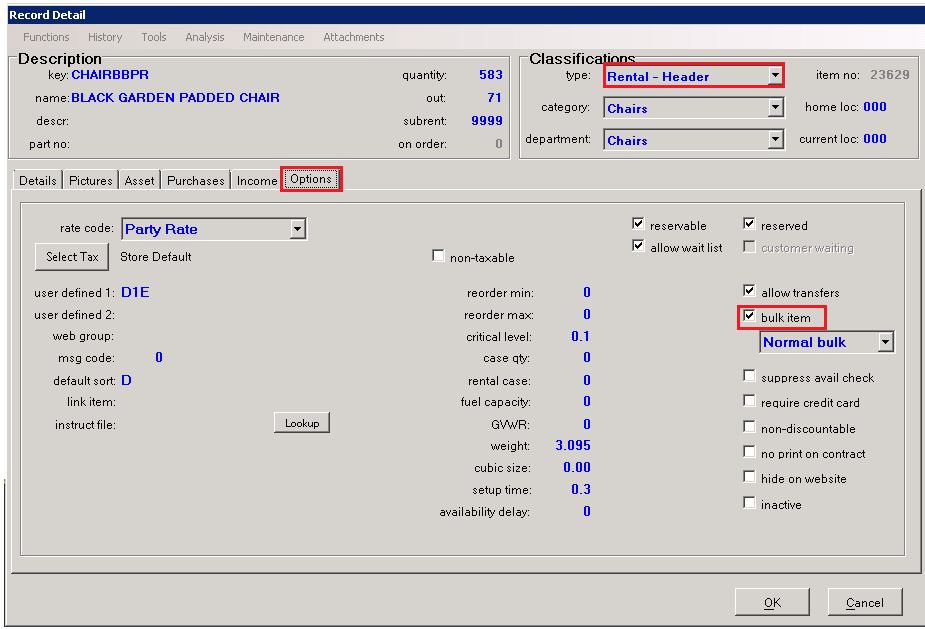Open the department Chairs dropdown
Viewport: 925px width, 629px height.
pos(775,140)
